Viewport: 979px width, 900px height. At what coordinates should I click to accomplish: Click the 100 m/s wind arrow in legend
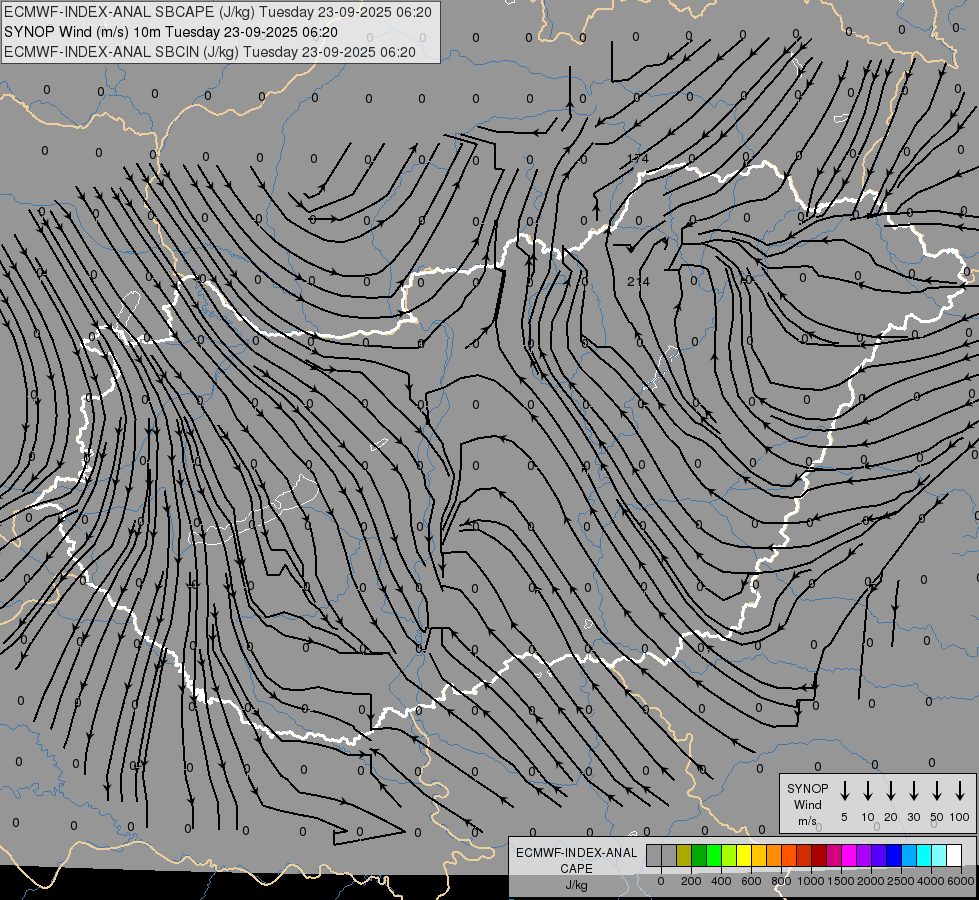point(960,790)
